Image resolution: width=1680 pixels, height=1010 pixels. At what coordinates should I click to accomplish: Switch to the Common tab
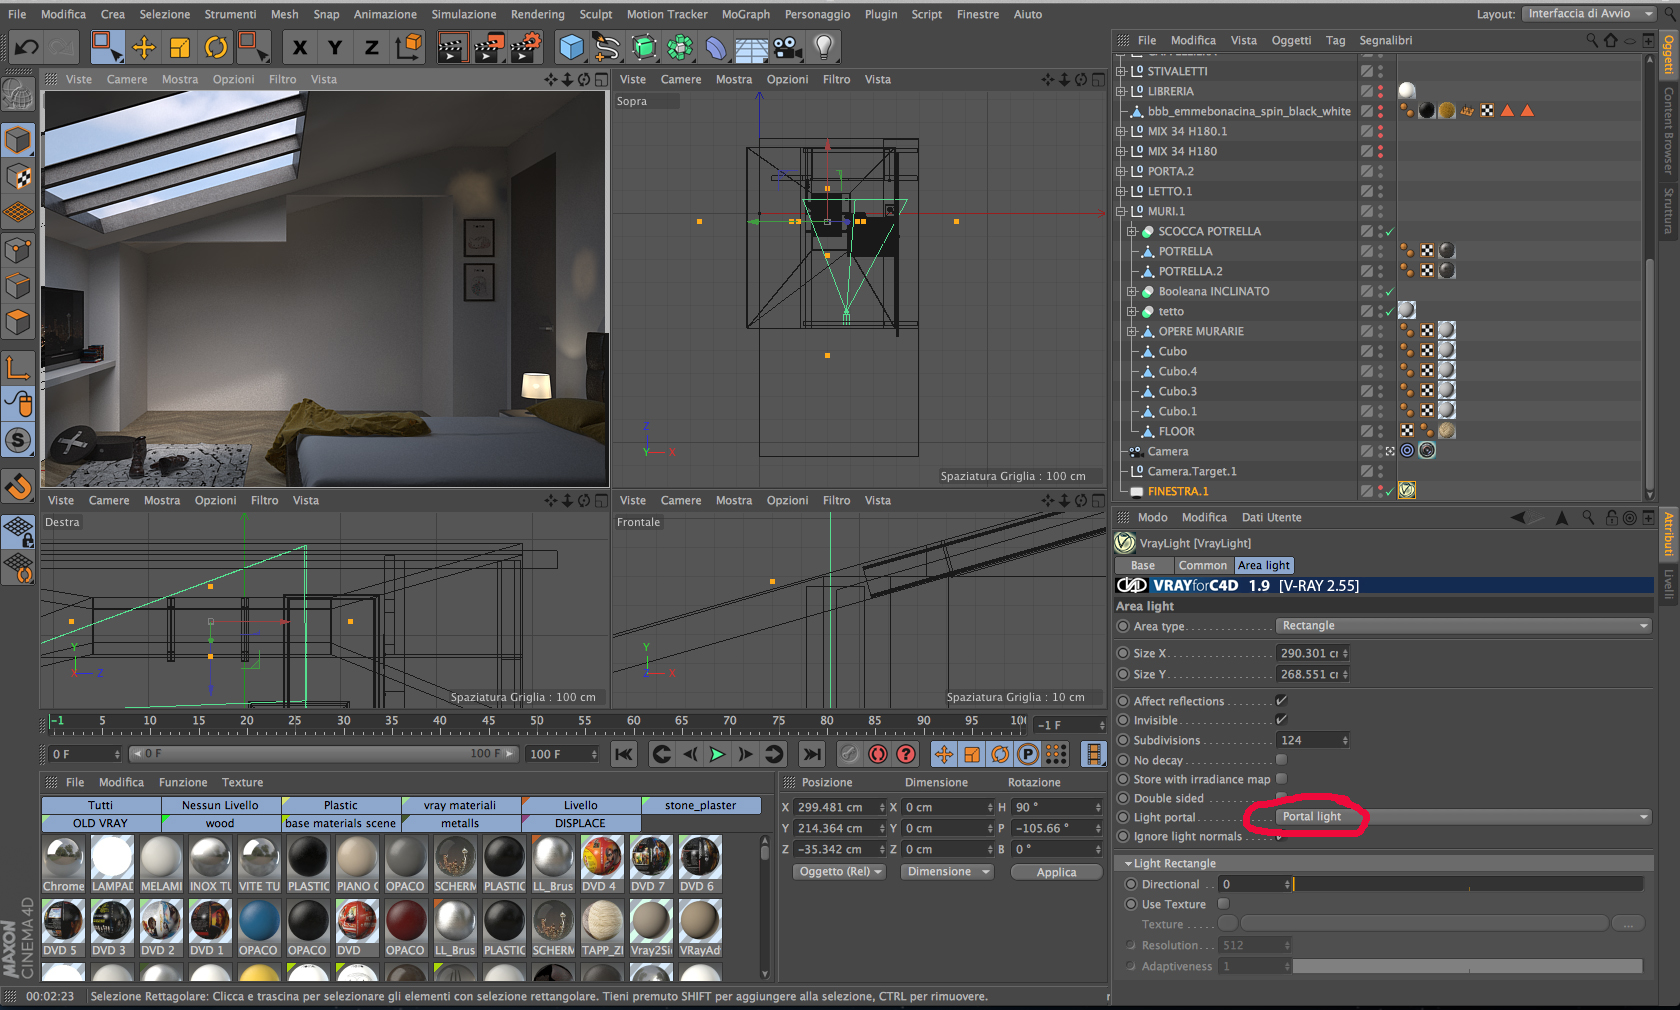(x=1202, y=565)
